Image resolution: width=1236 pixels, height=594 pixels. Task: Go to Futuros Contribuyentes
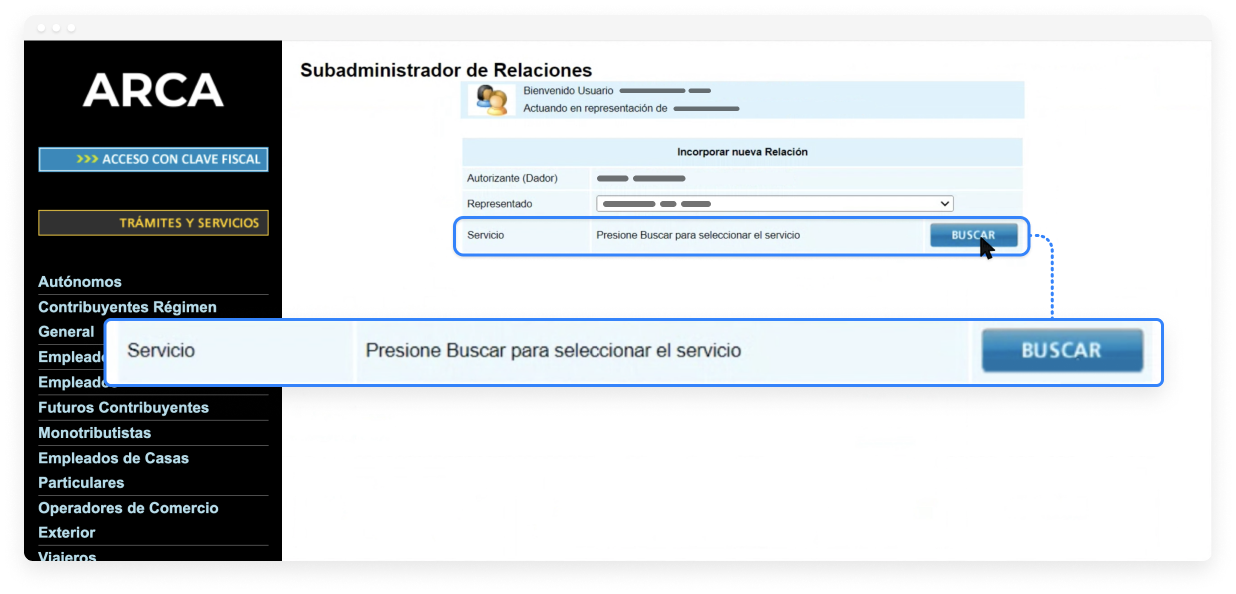click(123, 408)
